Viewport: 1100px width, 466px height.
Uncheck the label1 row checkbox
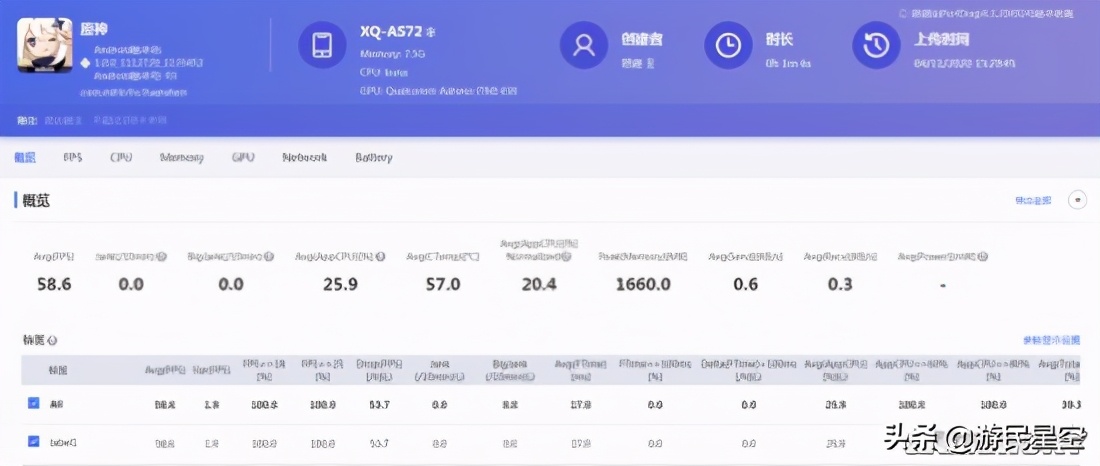pos(34,442)
